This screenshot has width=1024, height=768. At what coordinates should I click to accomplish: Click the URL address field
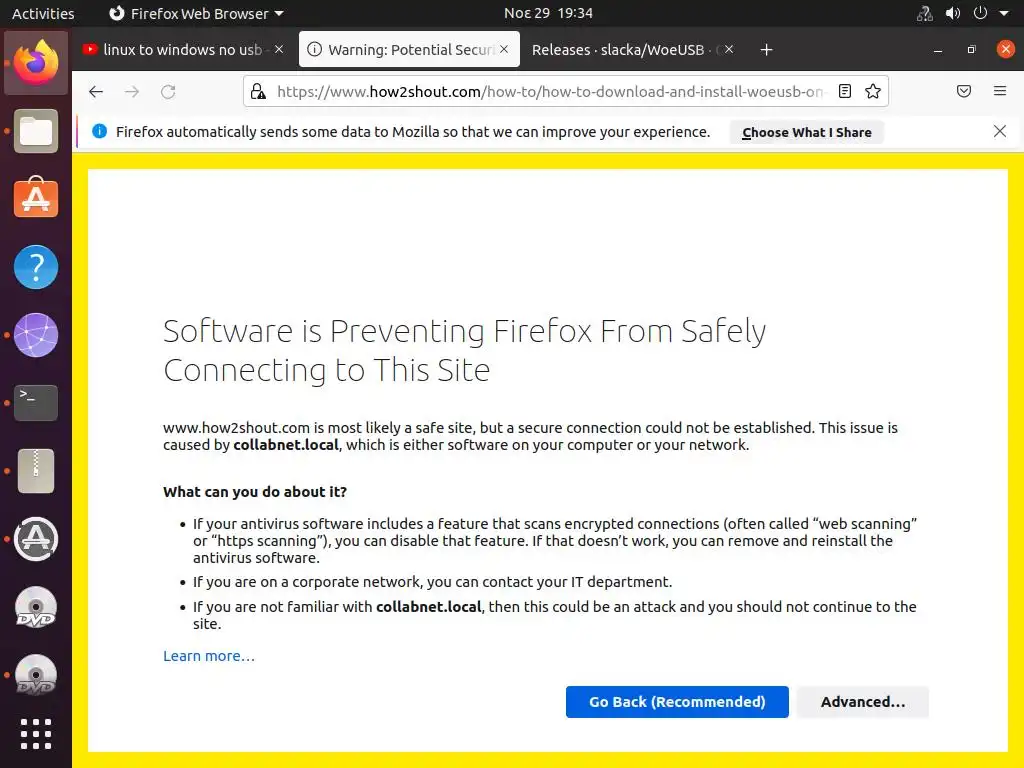pyautogui.click(x=550, y=92)
